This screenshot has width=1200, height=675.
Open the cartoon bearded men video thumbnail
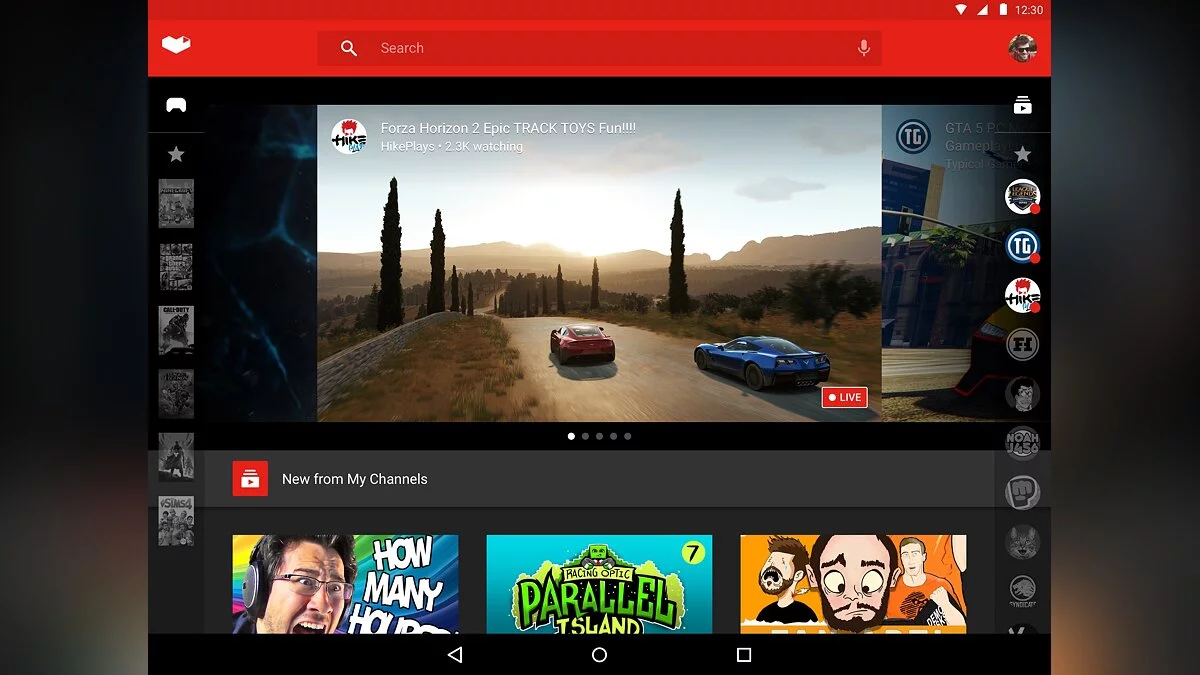(x=853, y=584)
